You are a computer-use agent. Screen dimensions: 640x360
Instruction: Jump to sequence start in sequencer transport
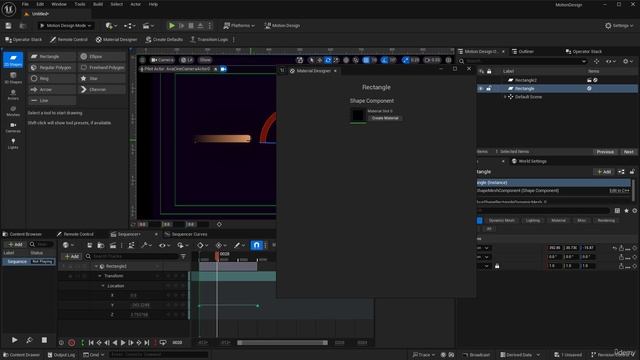91,343
